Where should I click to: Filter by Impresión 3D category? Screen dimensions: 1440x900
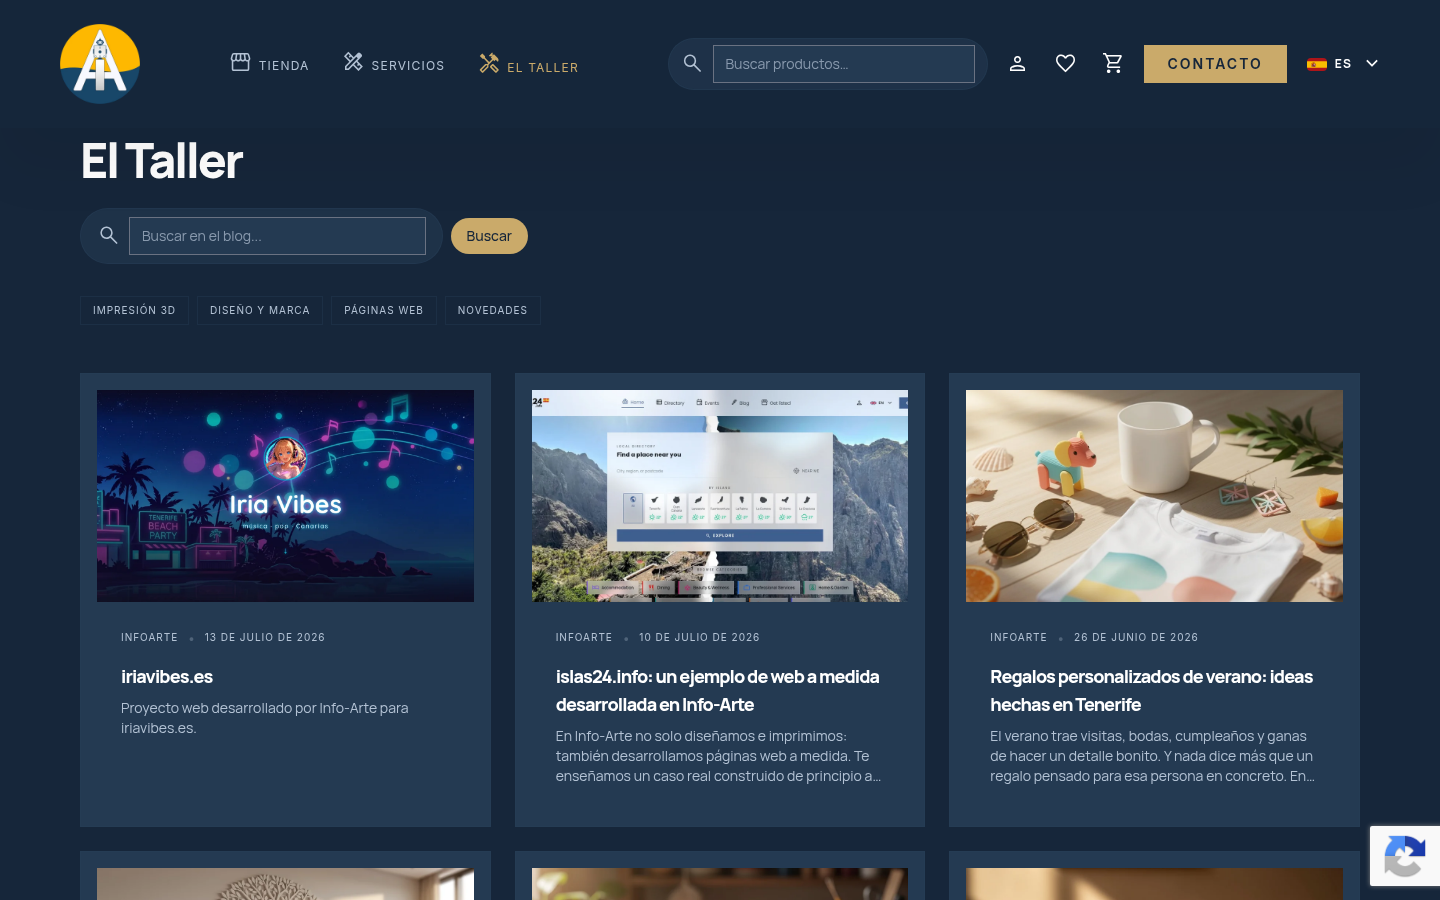[134, 310]
